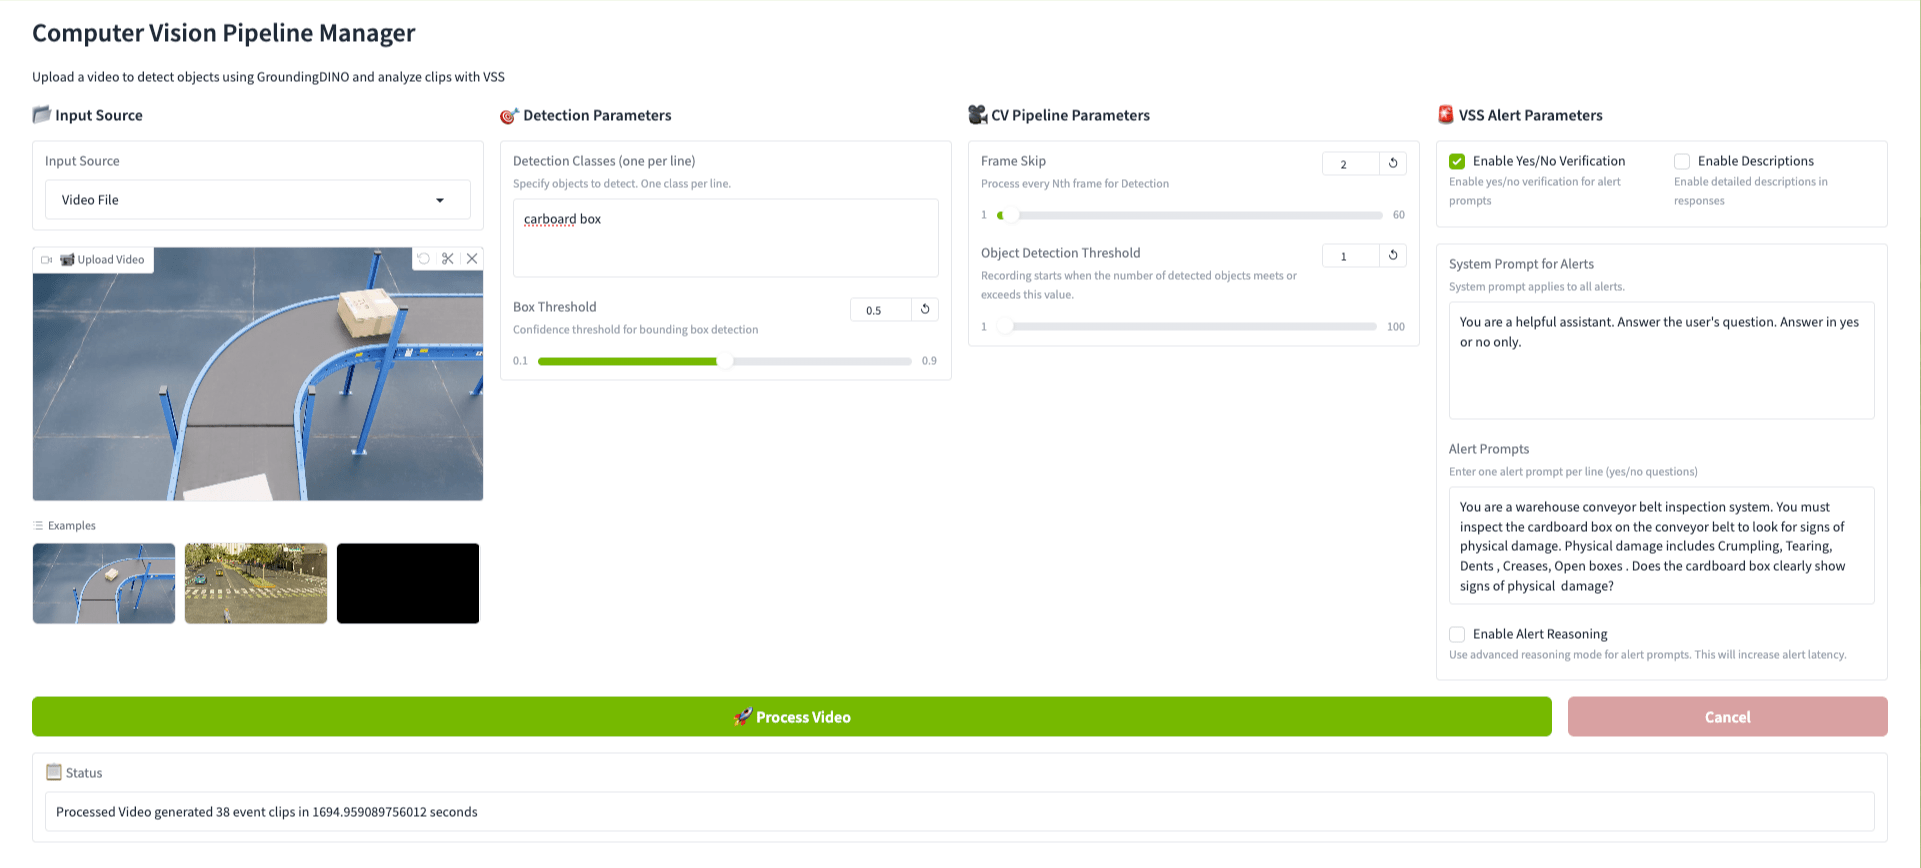Image resolution: width=1921 pixels, height=868 pixels.
Task: Click the Alert Prompts text area
Action: pos(1662,546)
